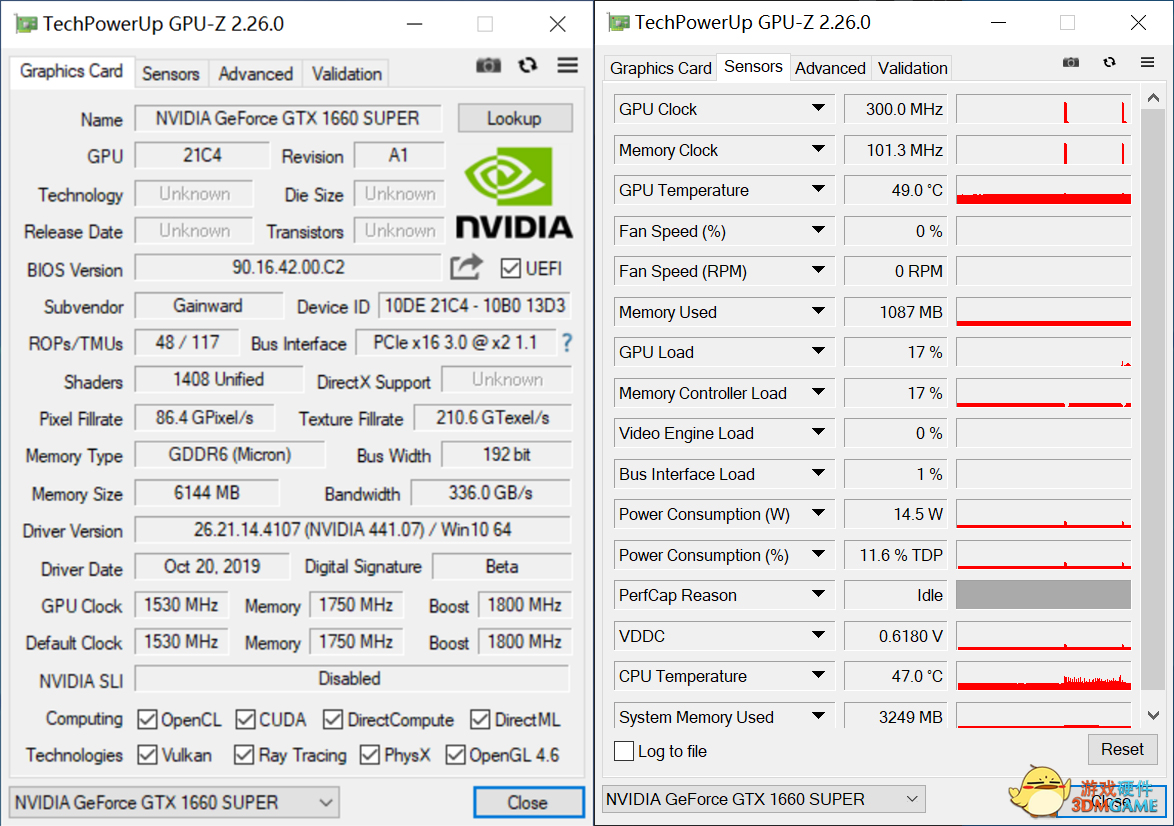Open the PerfCap Reason dropdown
The height and width of the screenshot is (826, 1174).
click(x=818, y=594)
